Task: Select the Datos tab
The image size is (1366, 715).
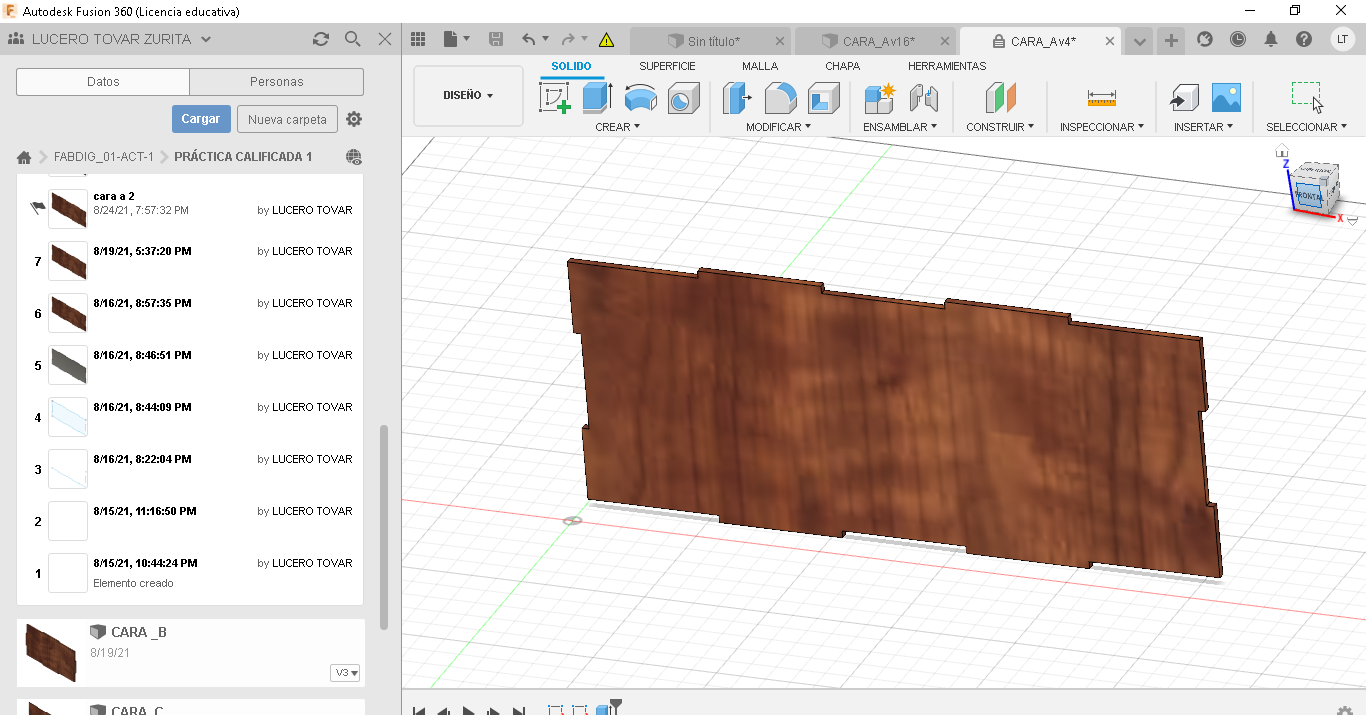Action: [x=103, y=82]
